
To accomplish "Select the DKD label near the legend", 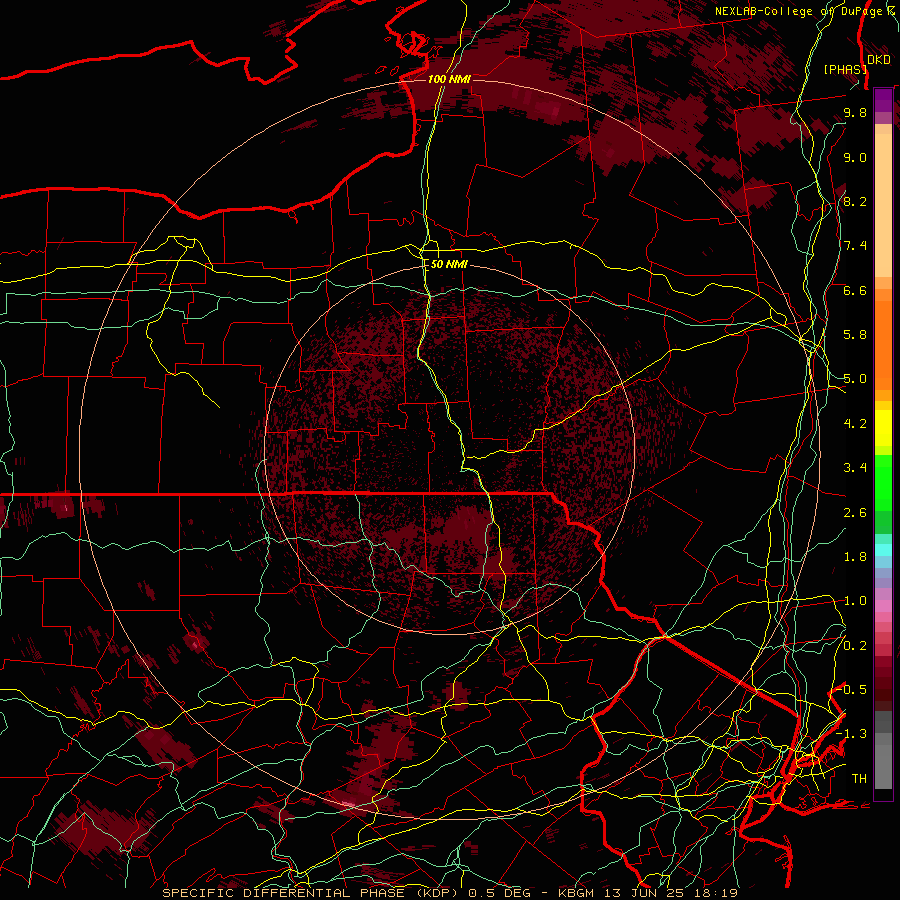I will pyautogui.click(x=879, y=60).
